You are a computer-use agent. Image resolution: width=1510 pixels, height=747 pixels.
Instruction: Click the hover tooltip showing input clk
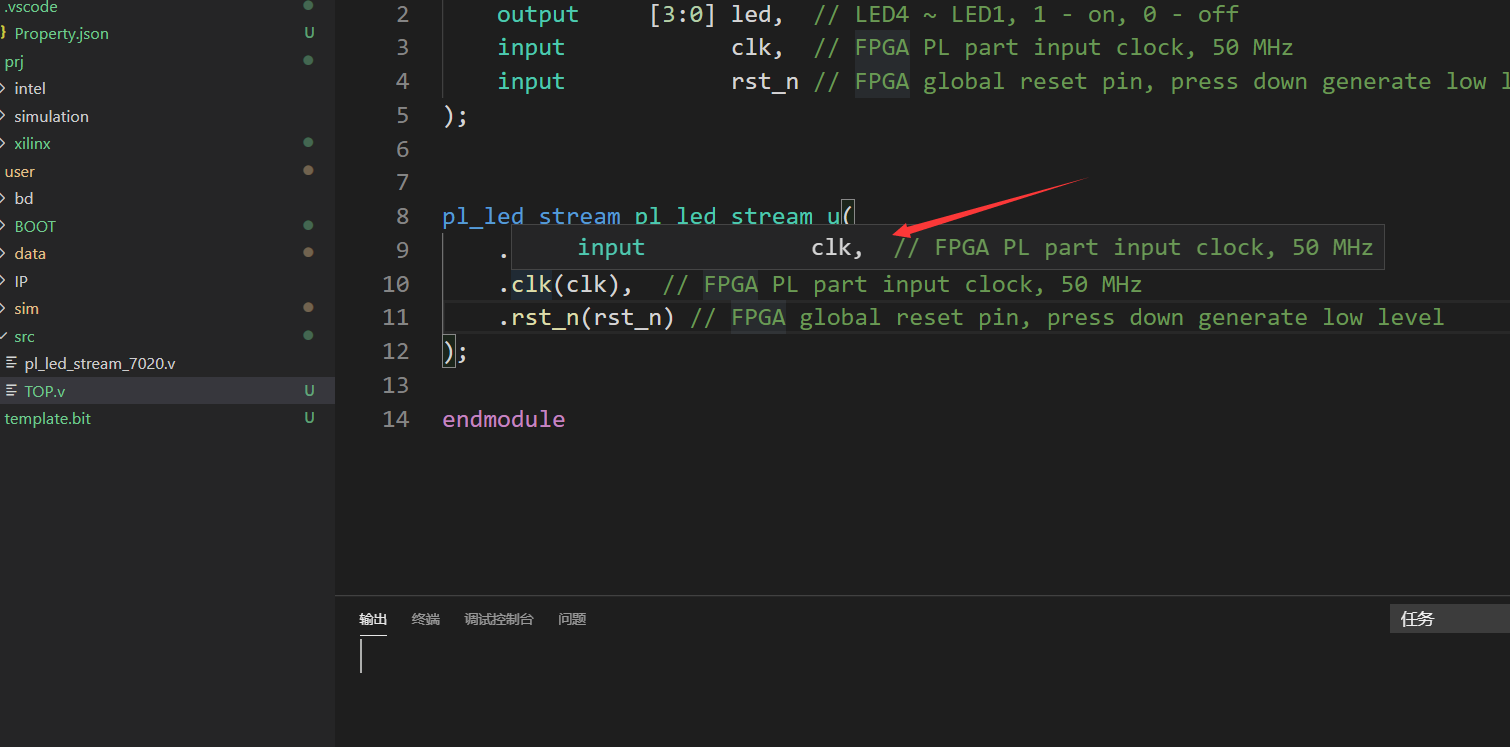coord(947,247)
